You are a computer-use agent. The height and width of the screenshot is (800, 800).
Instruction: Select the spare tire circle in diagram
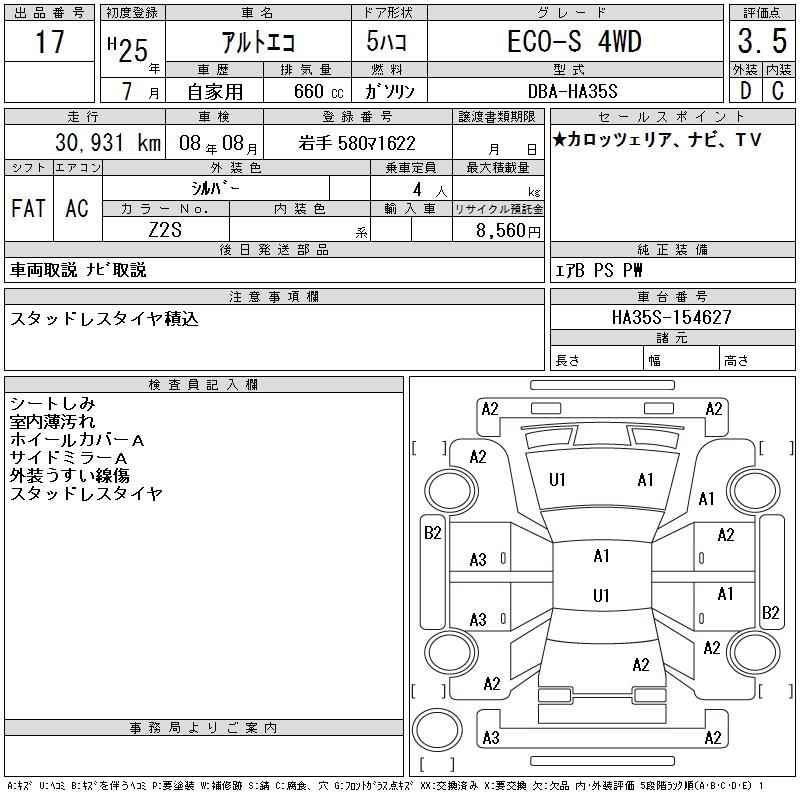437,729
